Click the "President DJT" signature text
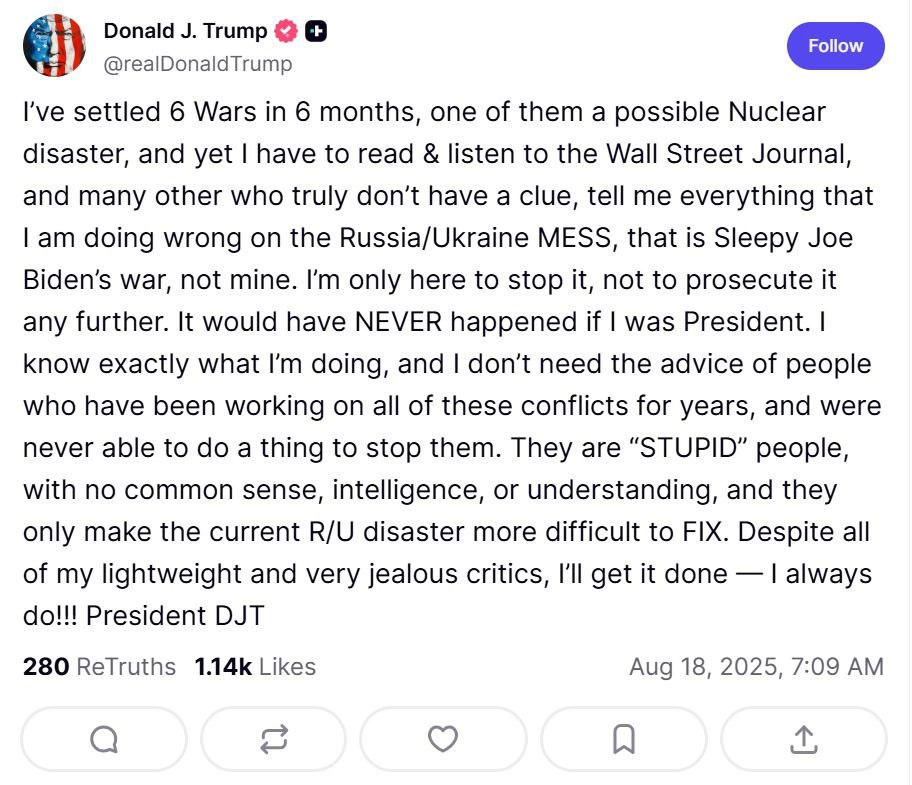Viewport: 912px width, 785px height. (175, 615)
